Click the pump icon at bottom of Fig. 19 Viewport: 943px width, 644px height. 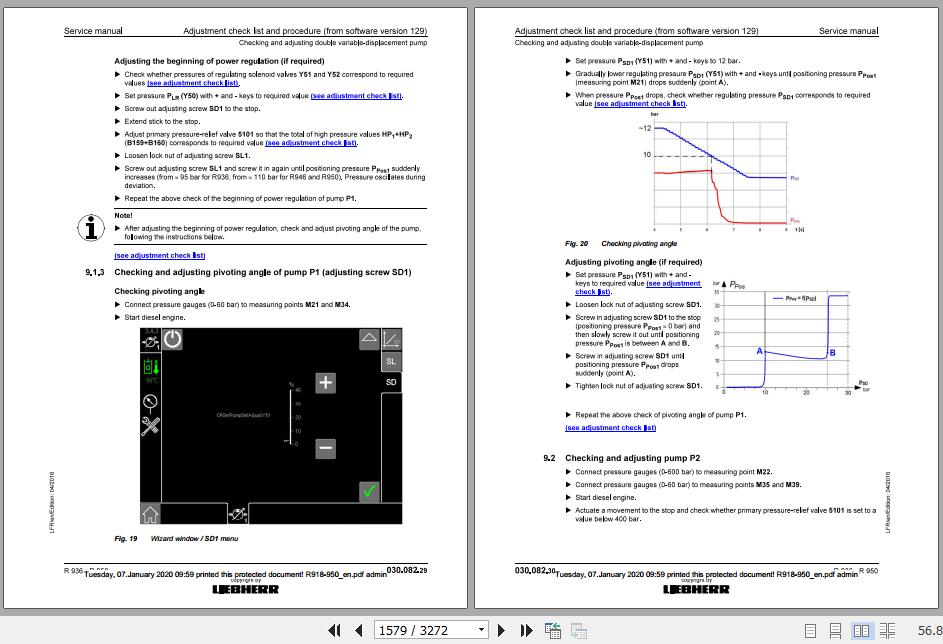[x=238, y=514]
